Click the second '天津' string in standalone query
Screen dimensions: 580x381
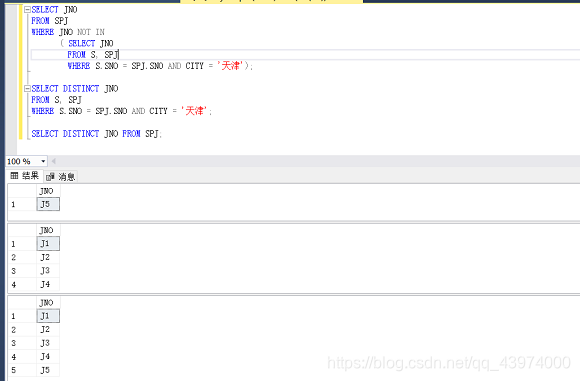194,111
